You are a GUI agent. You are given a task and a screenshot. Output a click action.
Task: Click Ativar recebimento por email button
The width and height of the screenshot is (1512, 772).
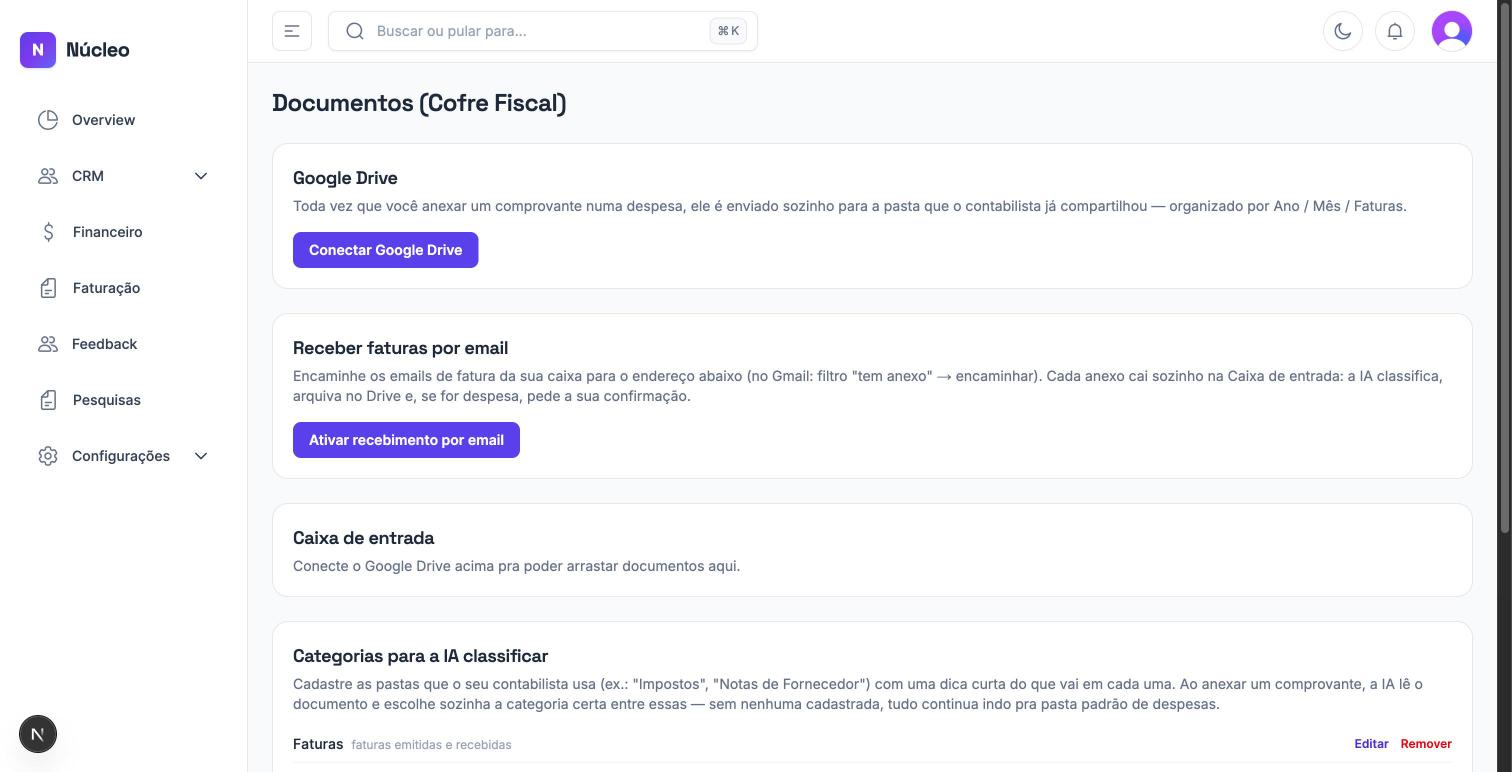[406, 440]
